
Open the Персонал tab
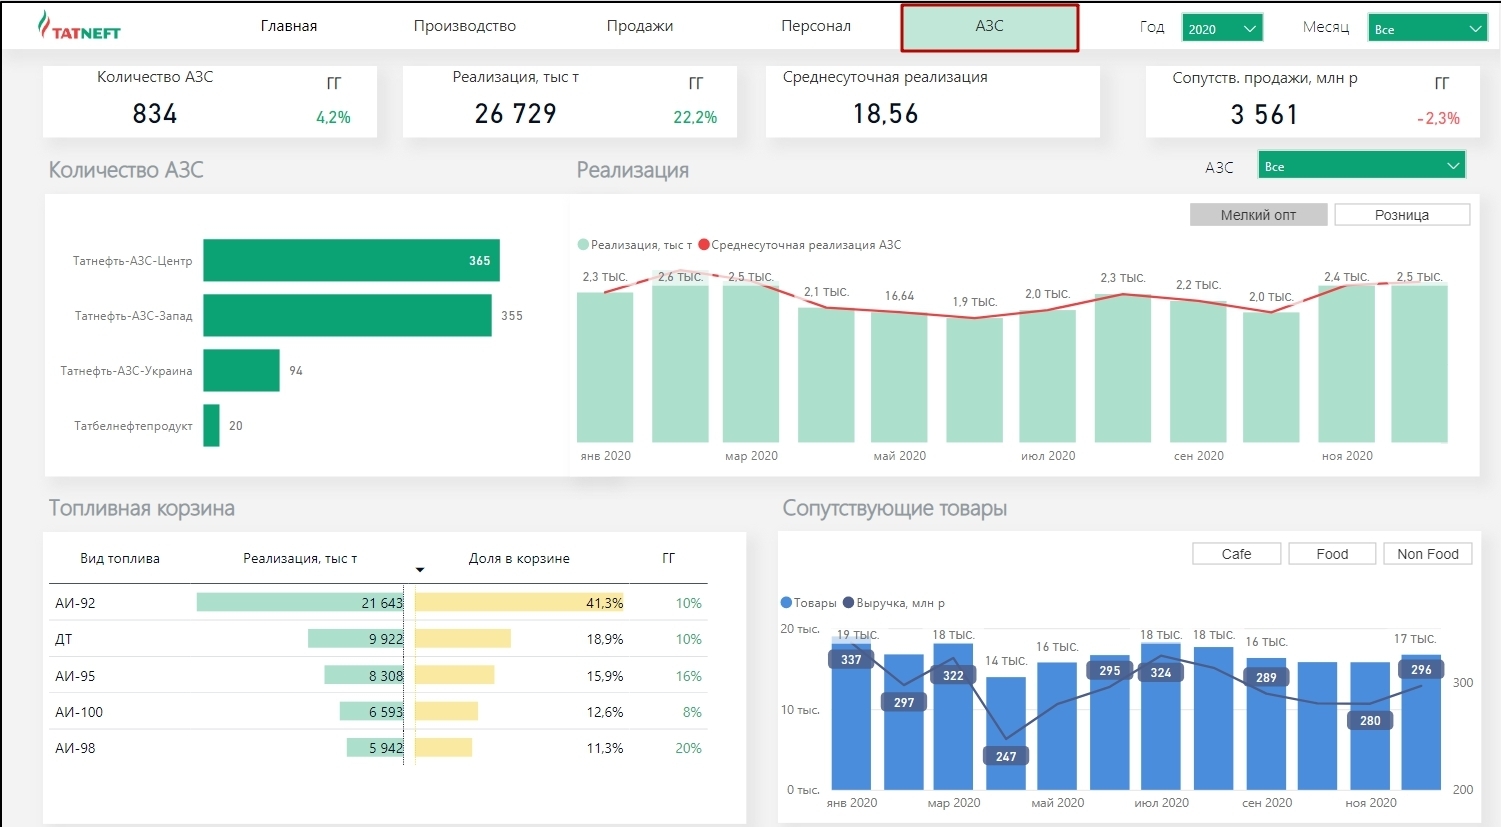(816, 26)
